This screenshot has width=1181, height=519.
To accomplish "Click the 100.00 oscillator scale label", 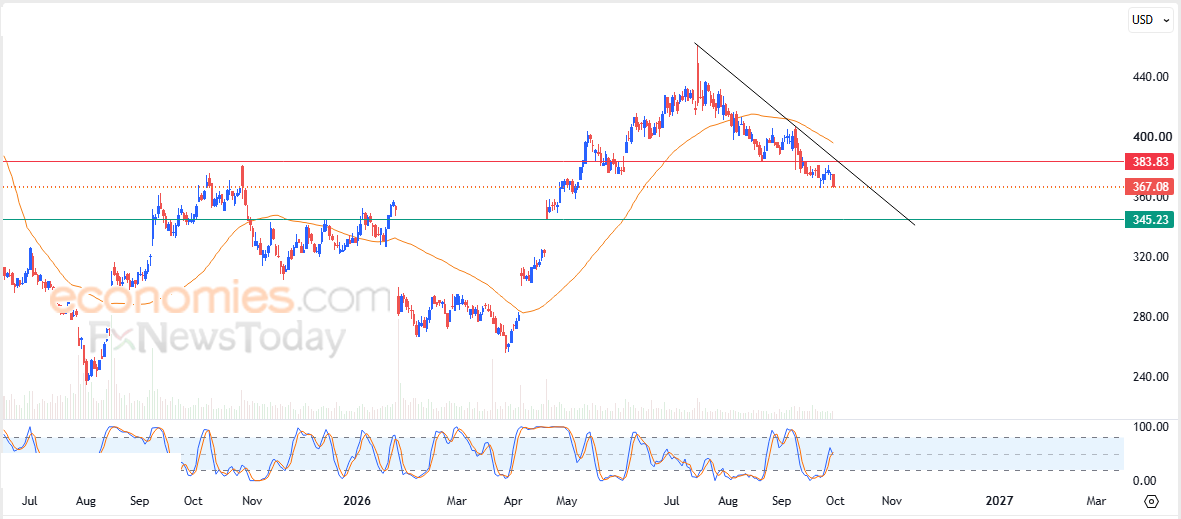I will [x=1152, y=427].
